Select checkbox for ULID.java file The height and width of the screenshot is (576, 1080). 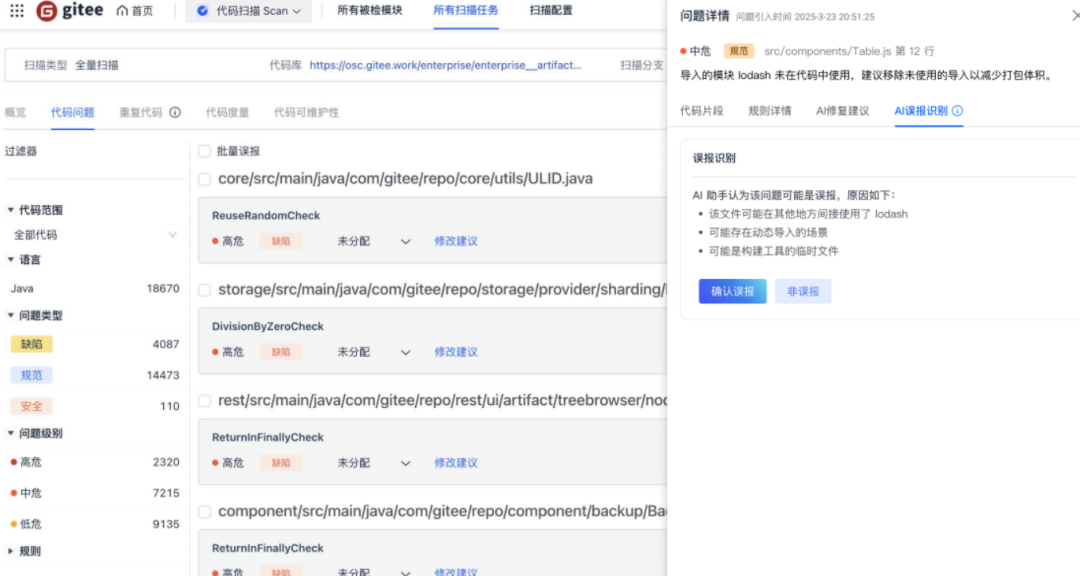coord(205,179)
